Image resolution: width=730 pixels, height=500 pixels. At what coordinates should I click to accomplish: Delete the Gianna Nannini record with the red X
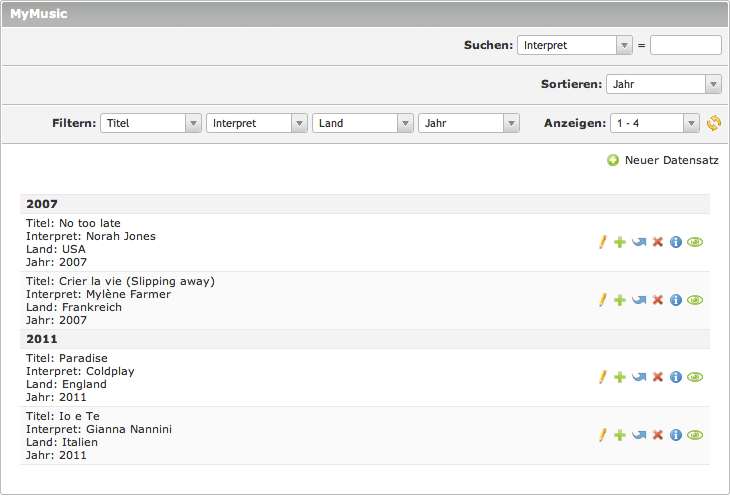657,435
